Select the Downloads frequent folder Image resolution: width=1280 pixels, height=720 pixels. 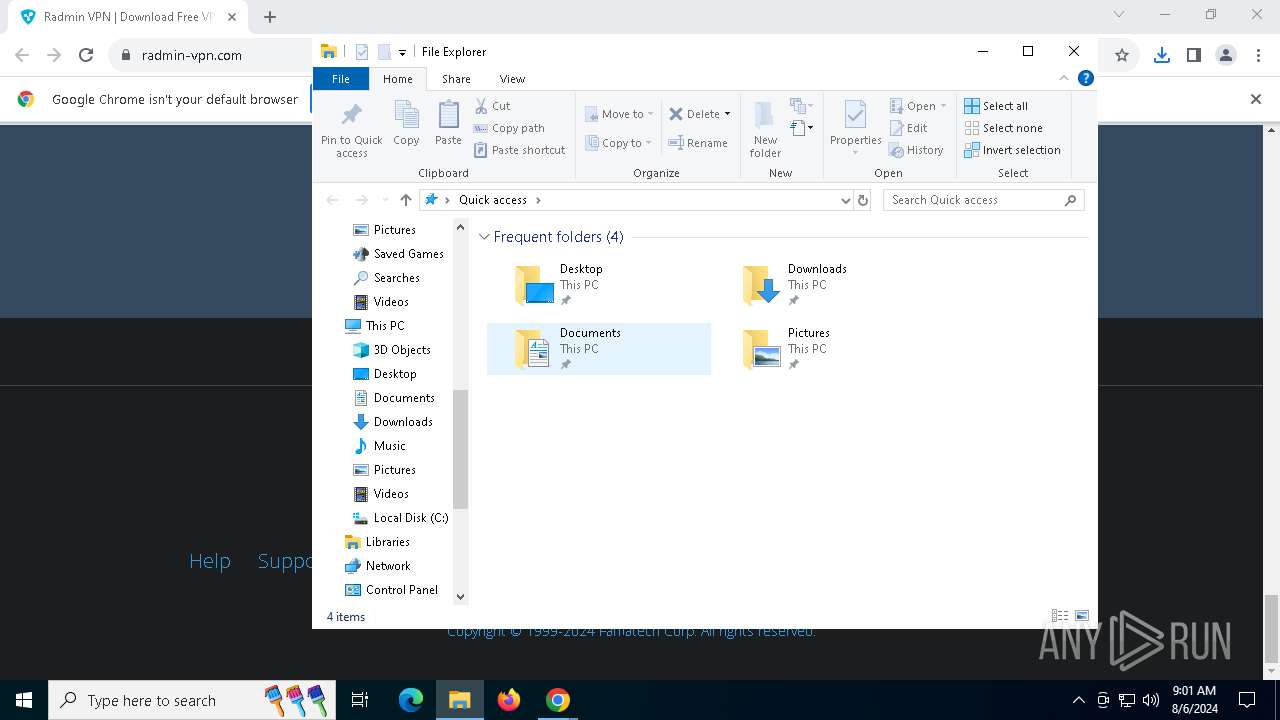[826, 285]
